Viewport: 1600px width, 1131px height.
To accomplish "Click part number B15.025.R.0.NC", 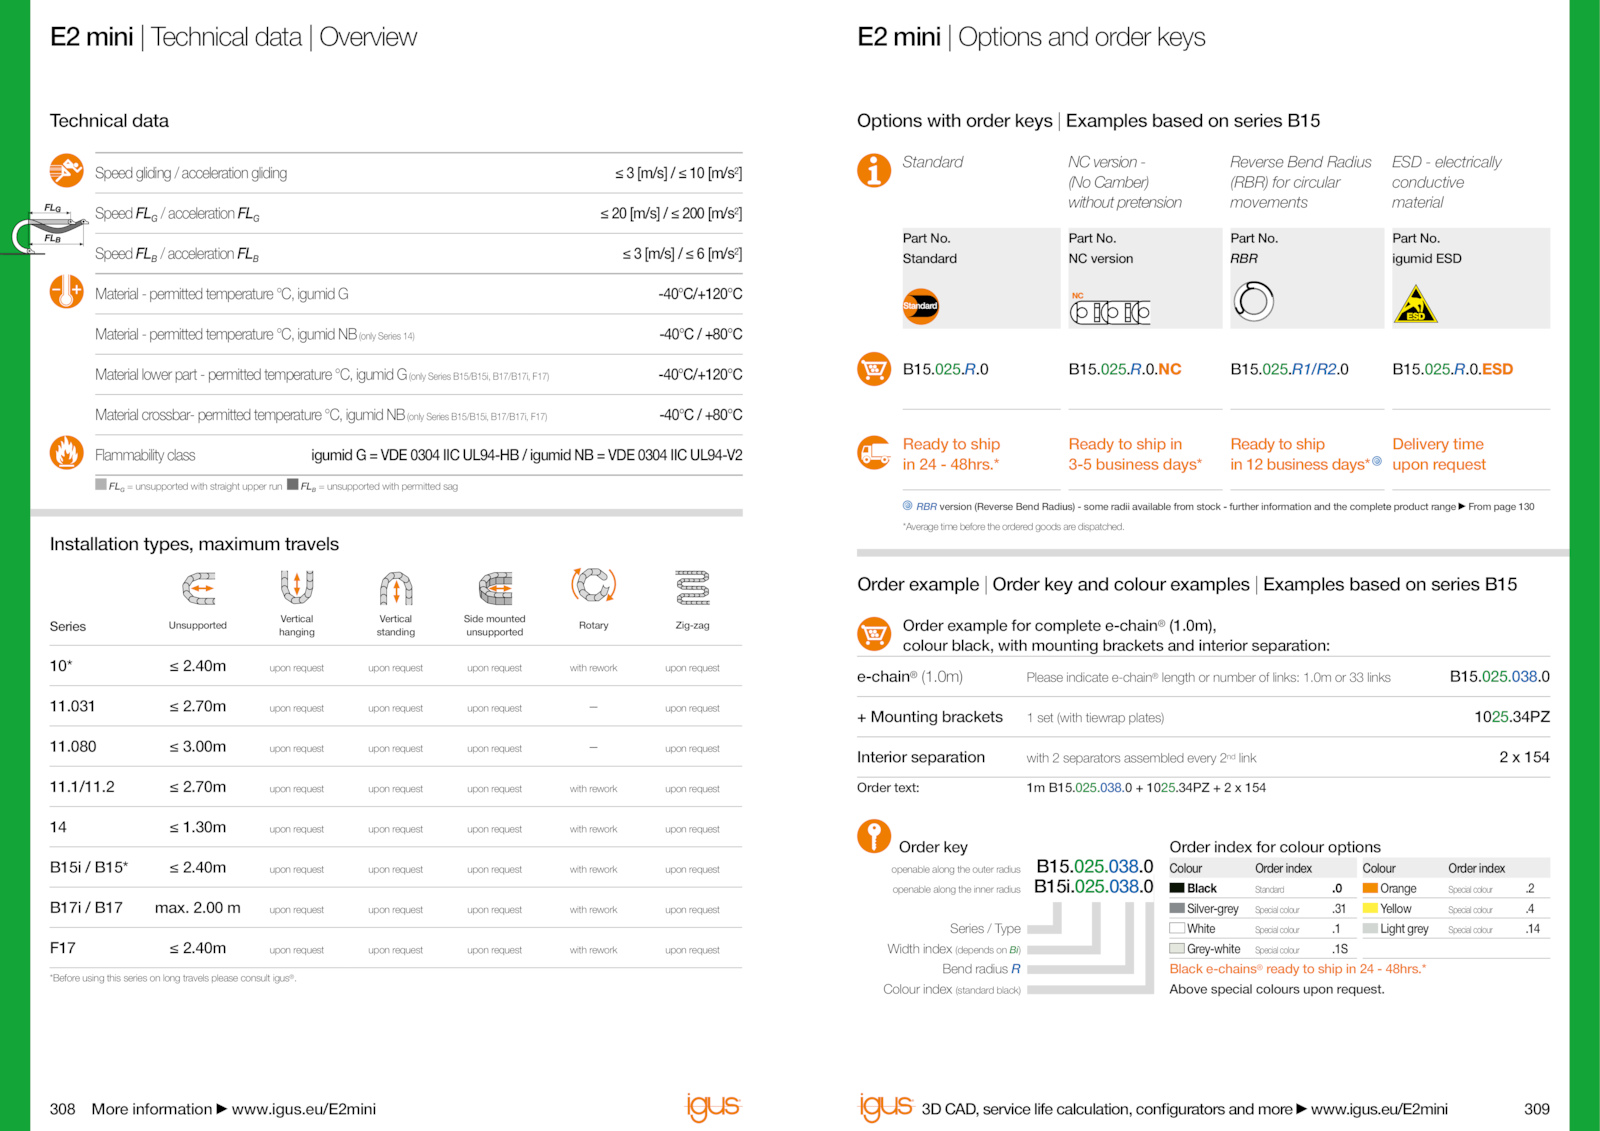I will (1125, 369).
